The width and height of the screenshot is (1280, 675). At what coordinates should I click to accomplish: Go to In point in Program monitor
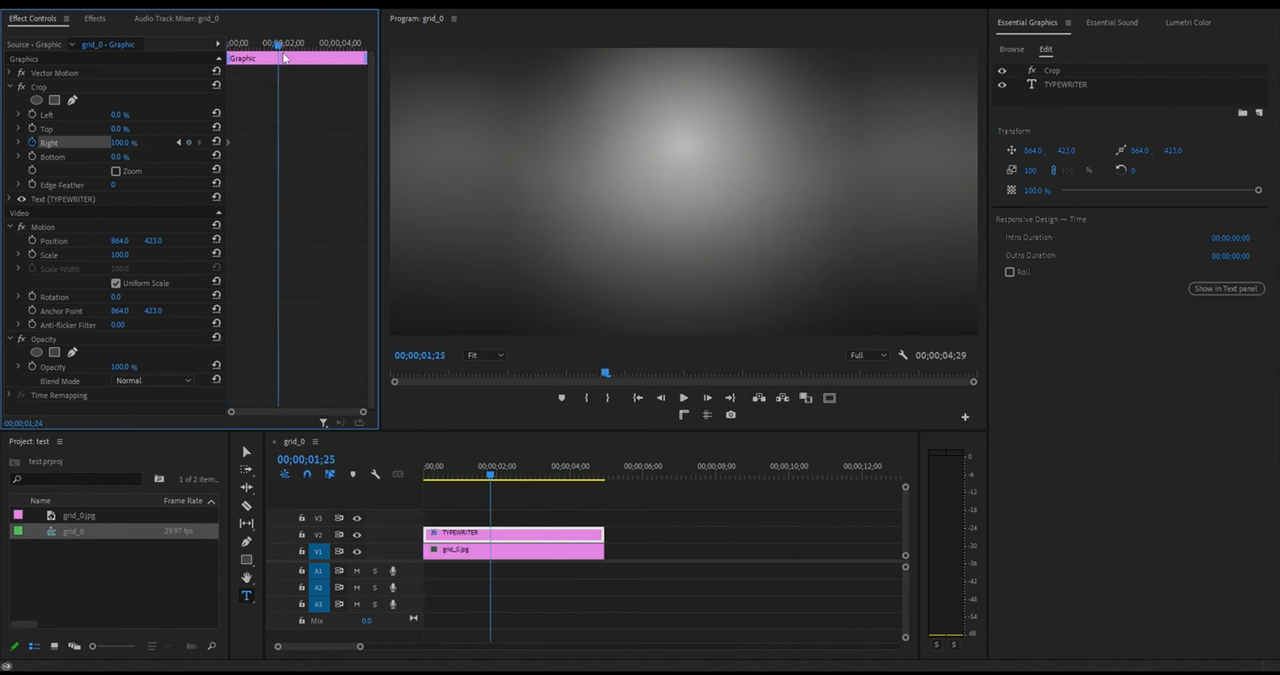coord(637,398)
